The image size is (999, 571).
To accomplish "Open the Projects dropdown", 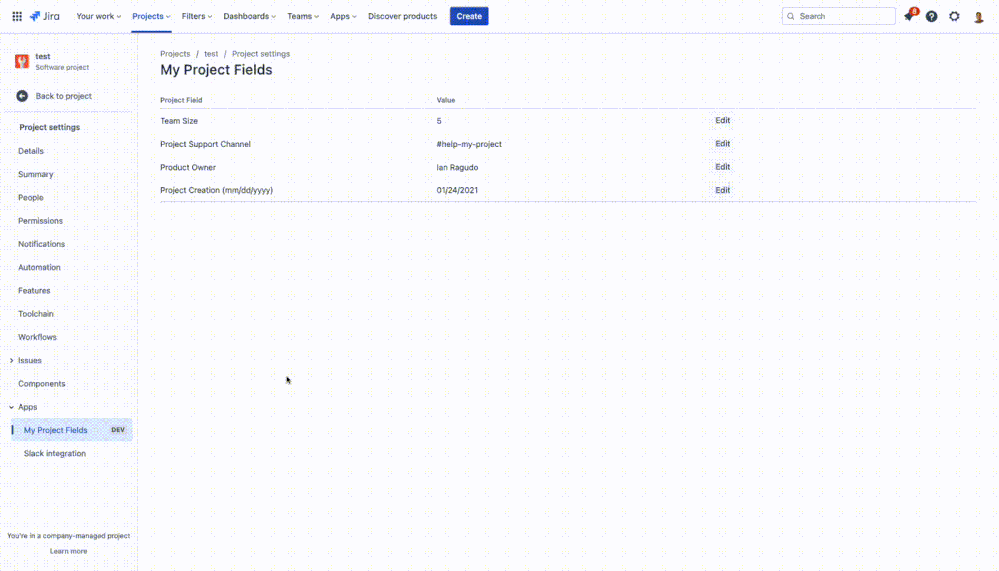I will click(x=151, y=17).
